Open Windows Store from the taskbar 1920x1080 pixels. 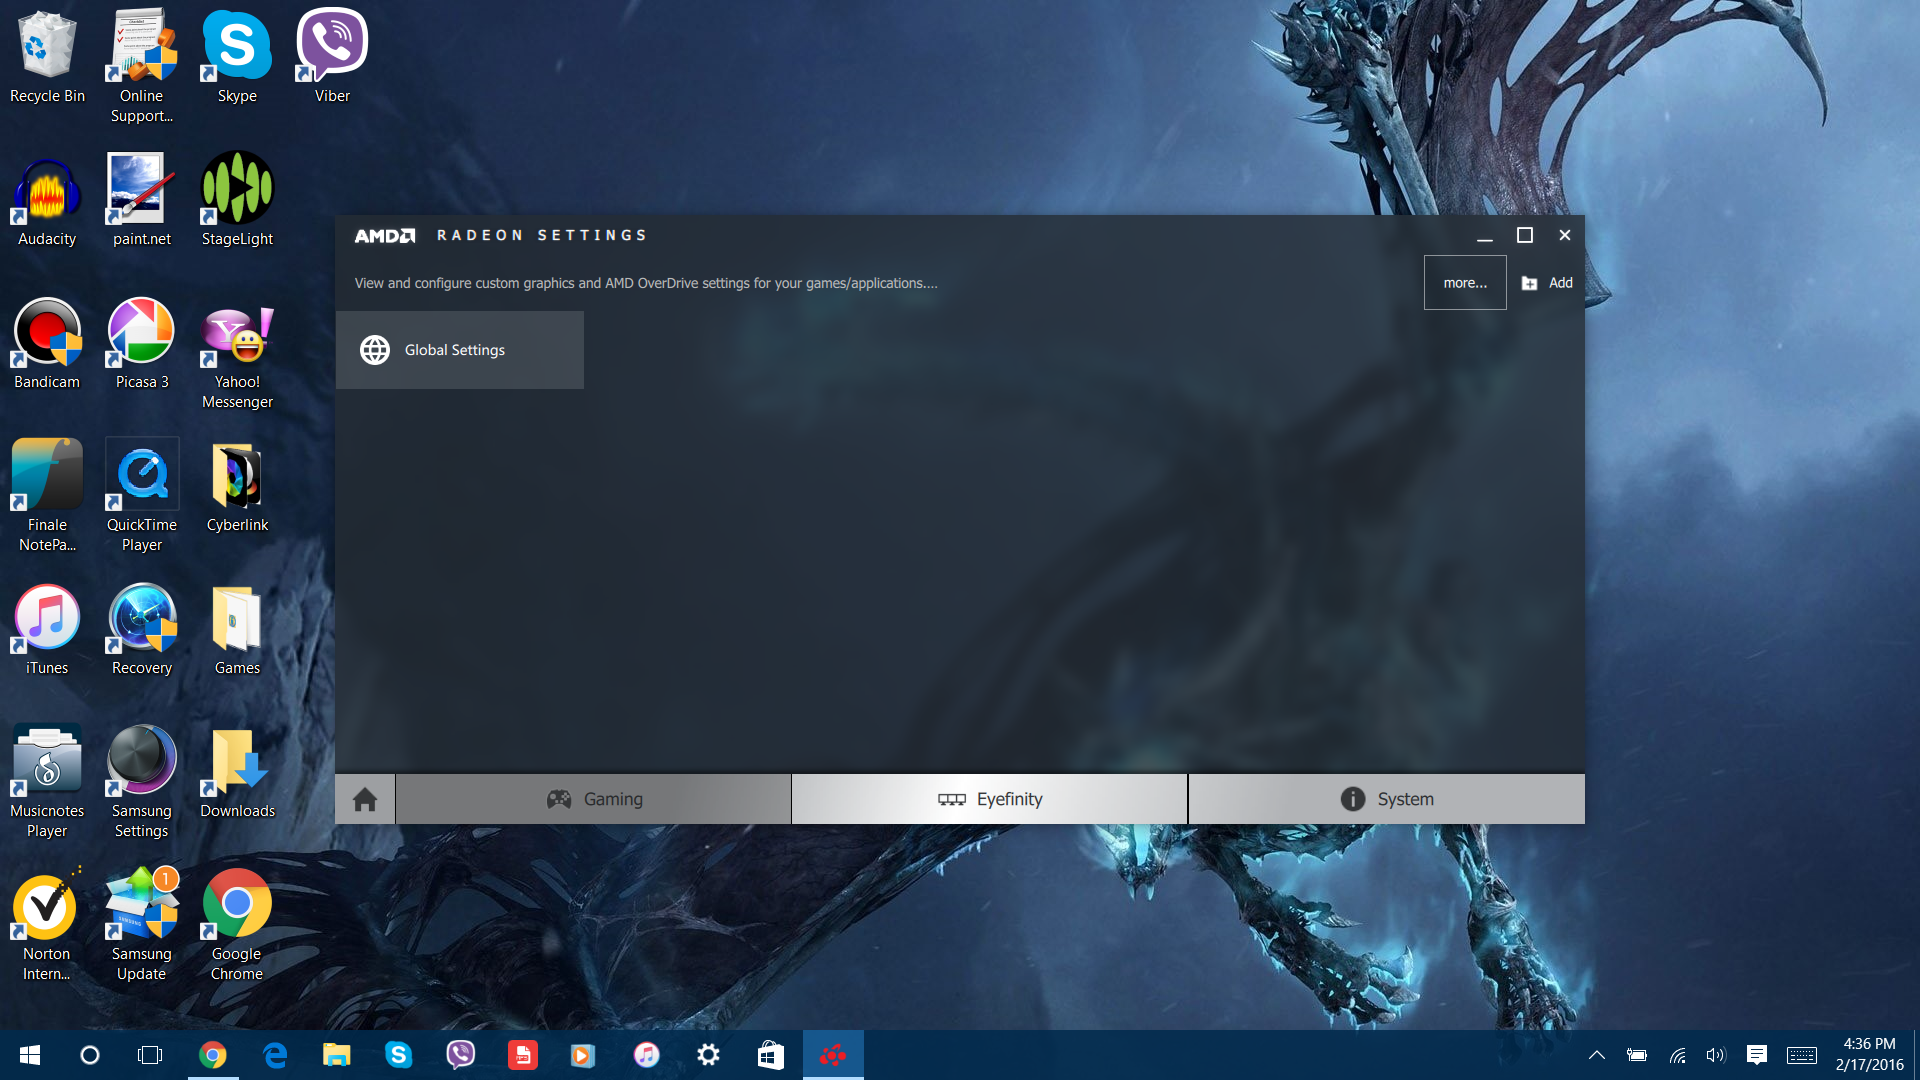(x=770, y=1055)
